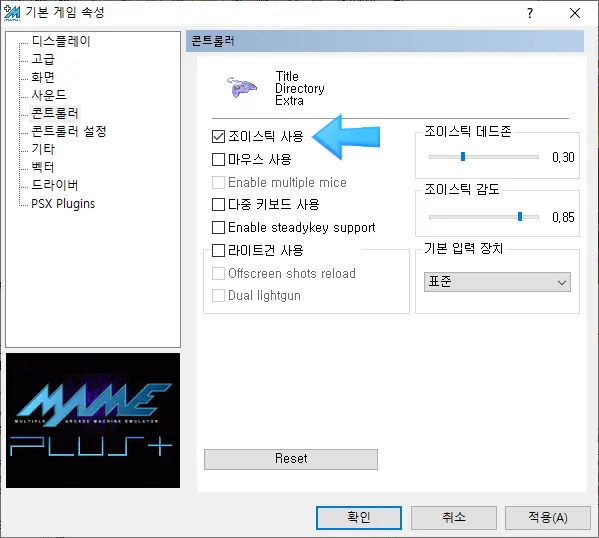This screenshot has width=599, height=538.
Task: Click the 조이스틱 데드존 slider thumb
Action: [x=463, y=157]
